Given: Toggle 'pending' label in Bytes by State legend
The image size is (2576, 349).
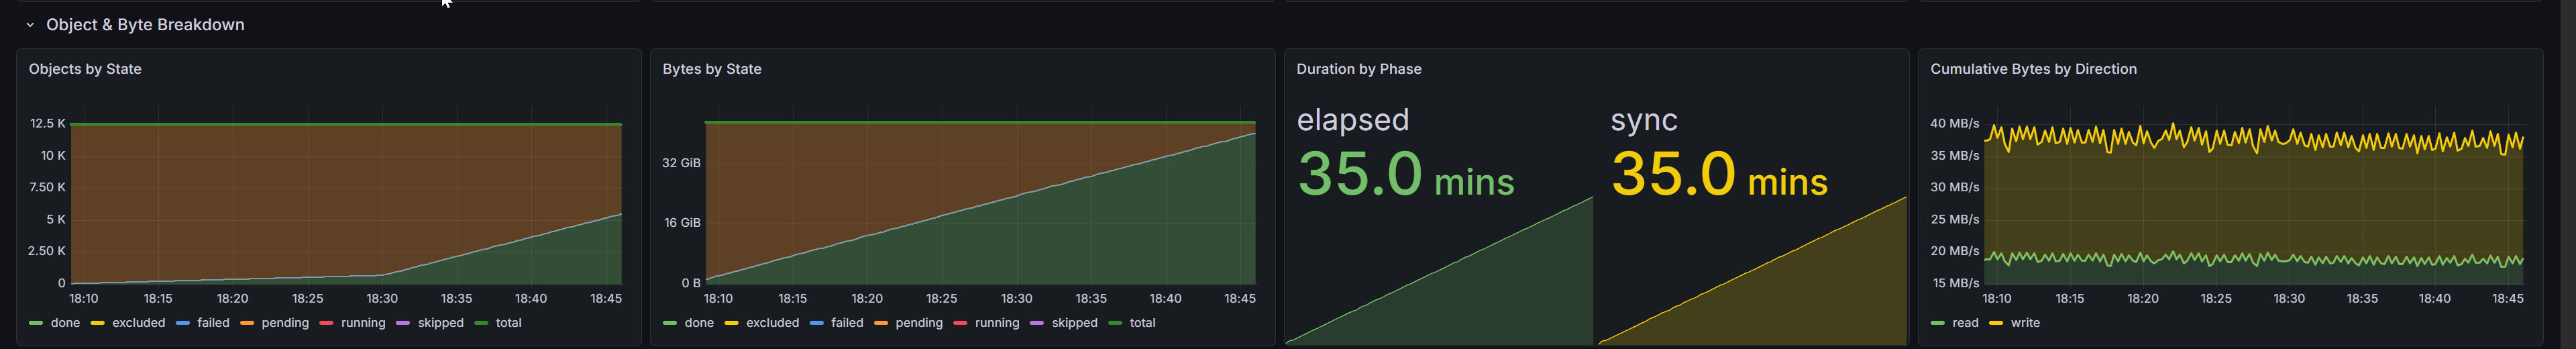Looking at the screenshot, I should point(918,323).
